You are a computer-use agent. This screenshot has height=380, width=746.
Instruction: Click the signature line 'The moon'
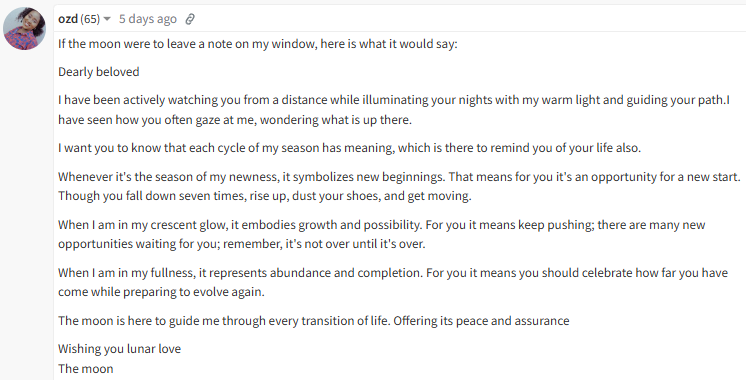tap(86, 369)
